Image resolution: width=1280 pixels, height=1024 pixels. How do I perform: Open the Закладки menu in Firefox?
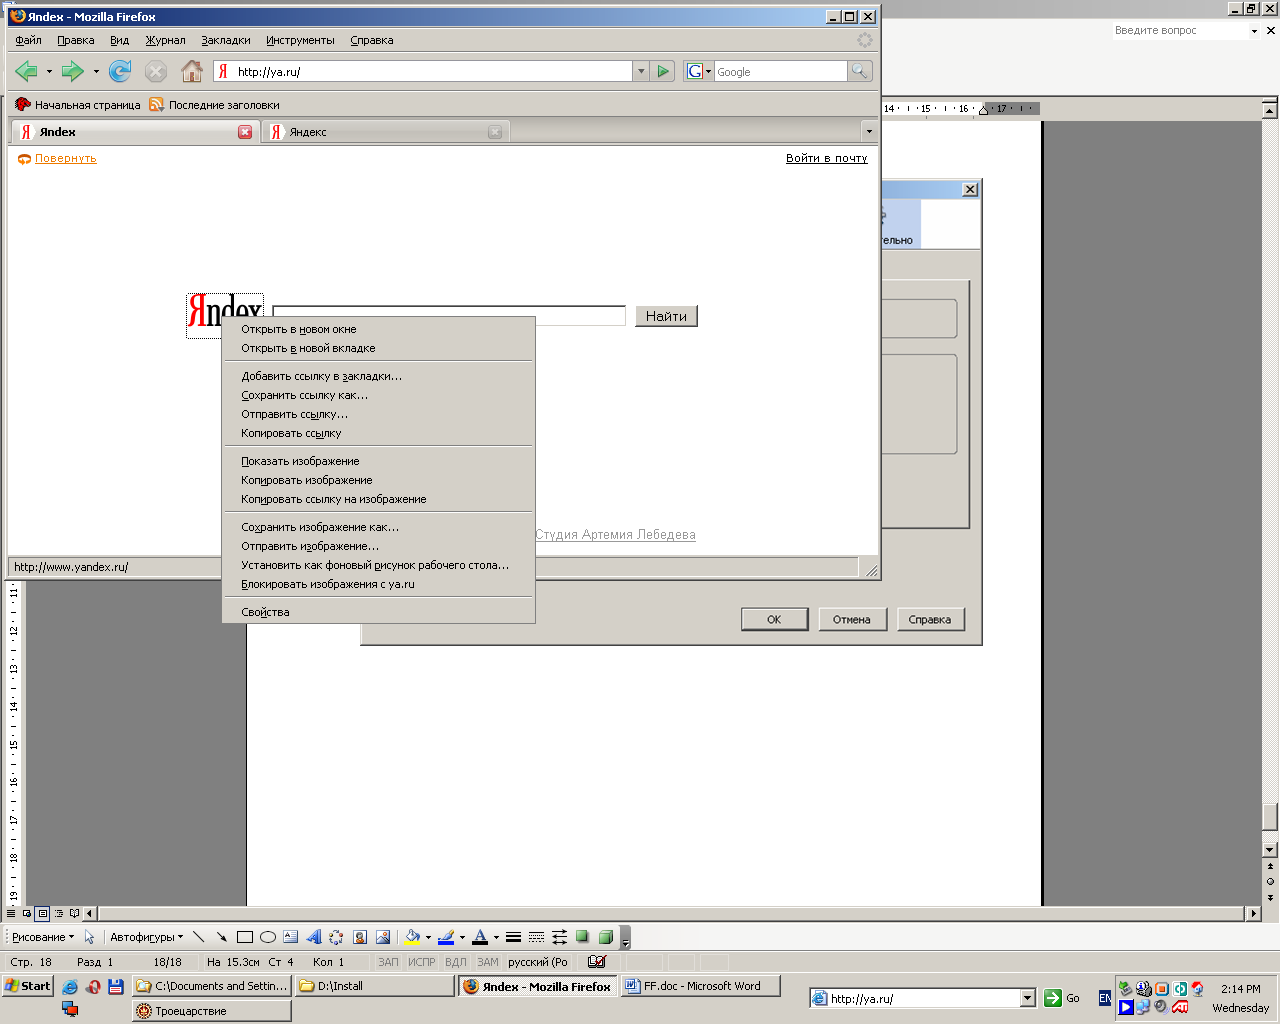(226, 40)
